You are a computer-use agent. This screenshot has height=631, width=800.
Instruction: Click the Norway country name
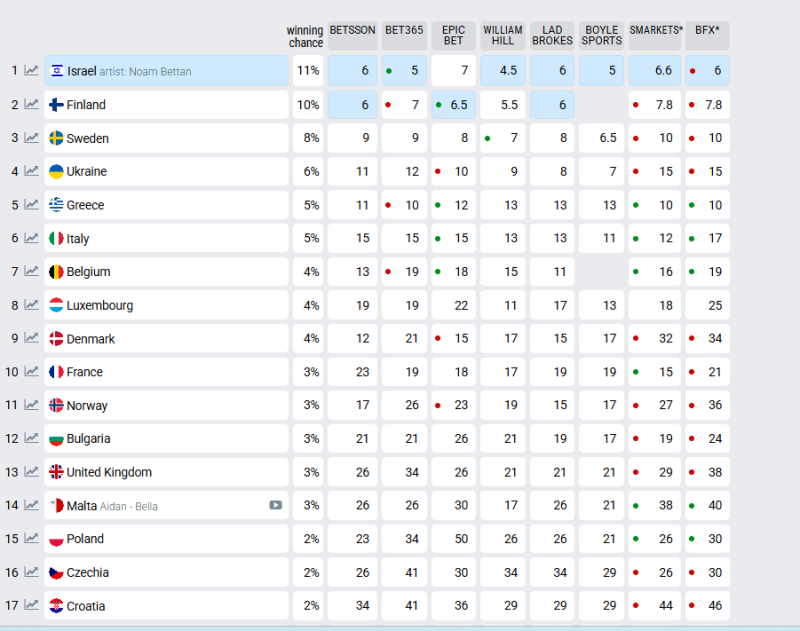click(x=87, y=405)
